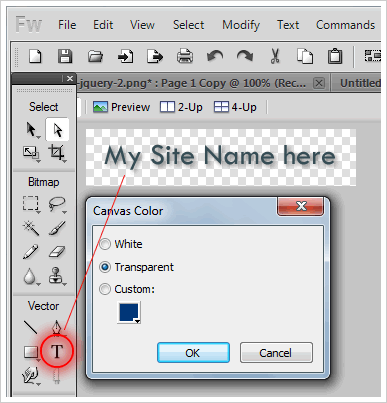The width and height of the screenshot is (387, 403).
Task: Select the Blur tool
Action: [30, 277]
